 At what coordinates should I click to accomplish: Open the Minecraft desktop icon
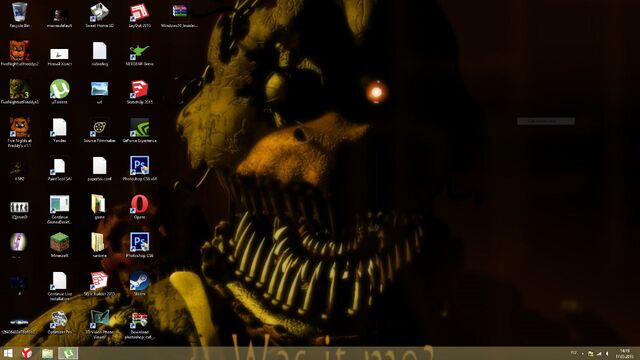[60, 244]
